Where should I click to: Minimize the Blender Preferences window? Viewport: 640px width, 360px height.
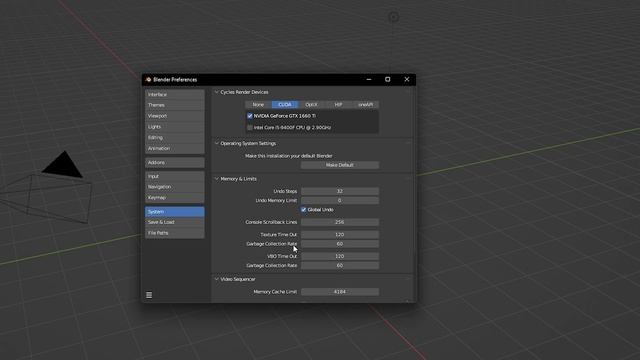[x=369, y=80]
